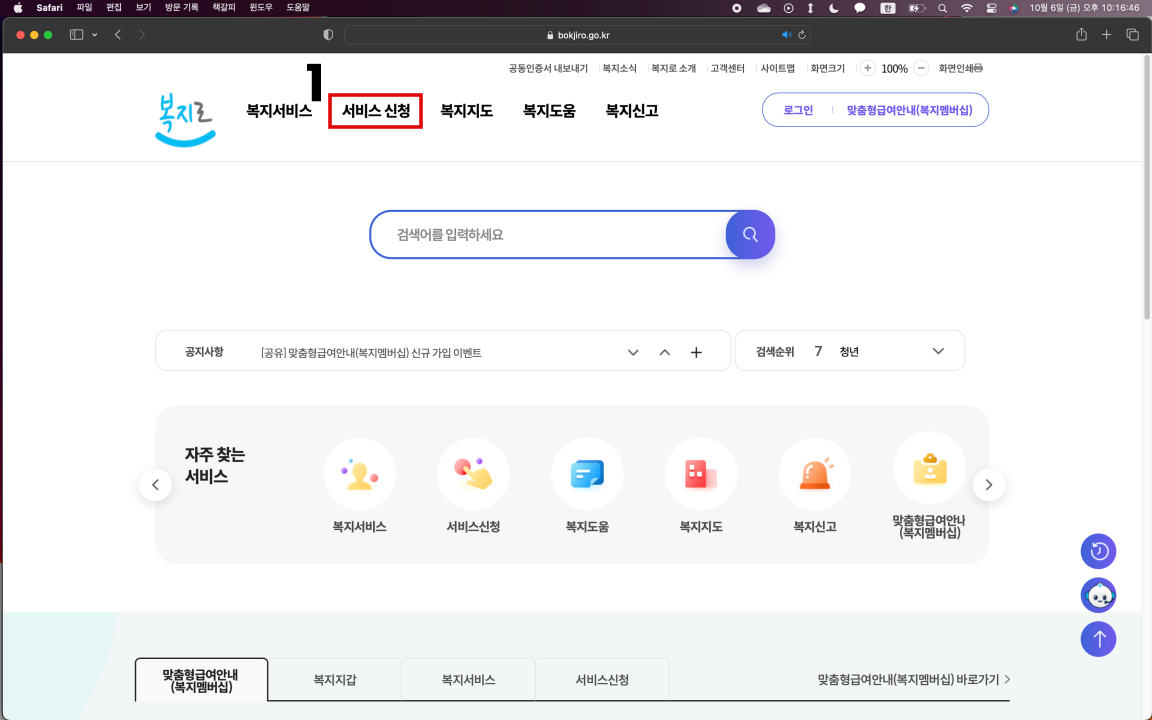Expand the 검색순위 청년 dropdown
This screenshot has height=720, width=1152.
[938, 351]
